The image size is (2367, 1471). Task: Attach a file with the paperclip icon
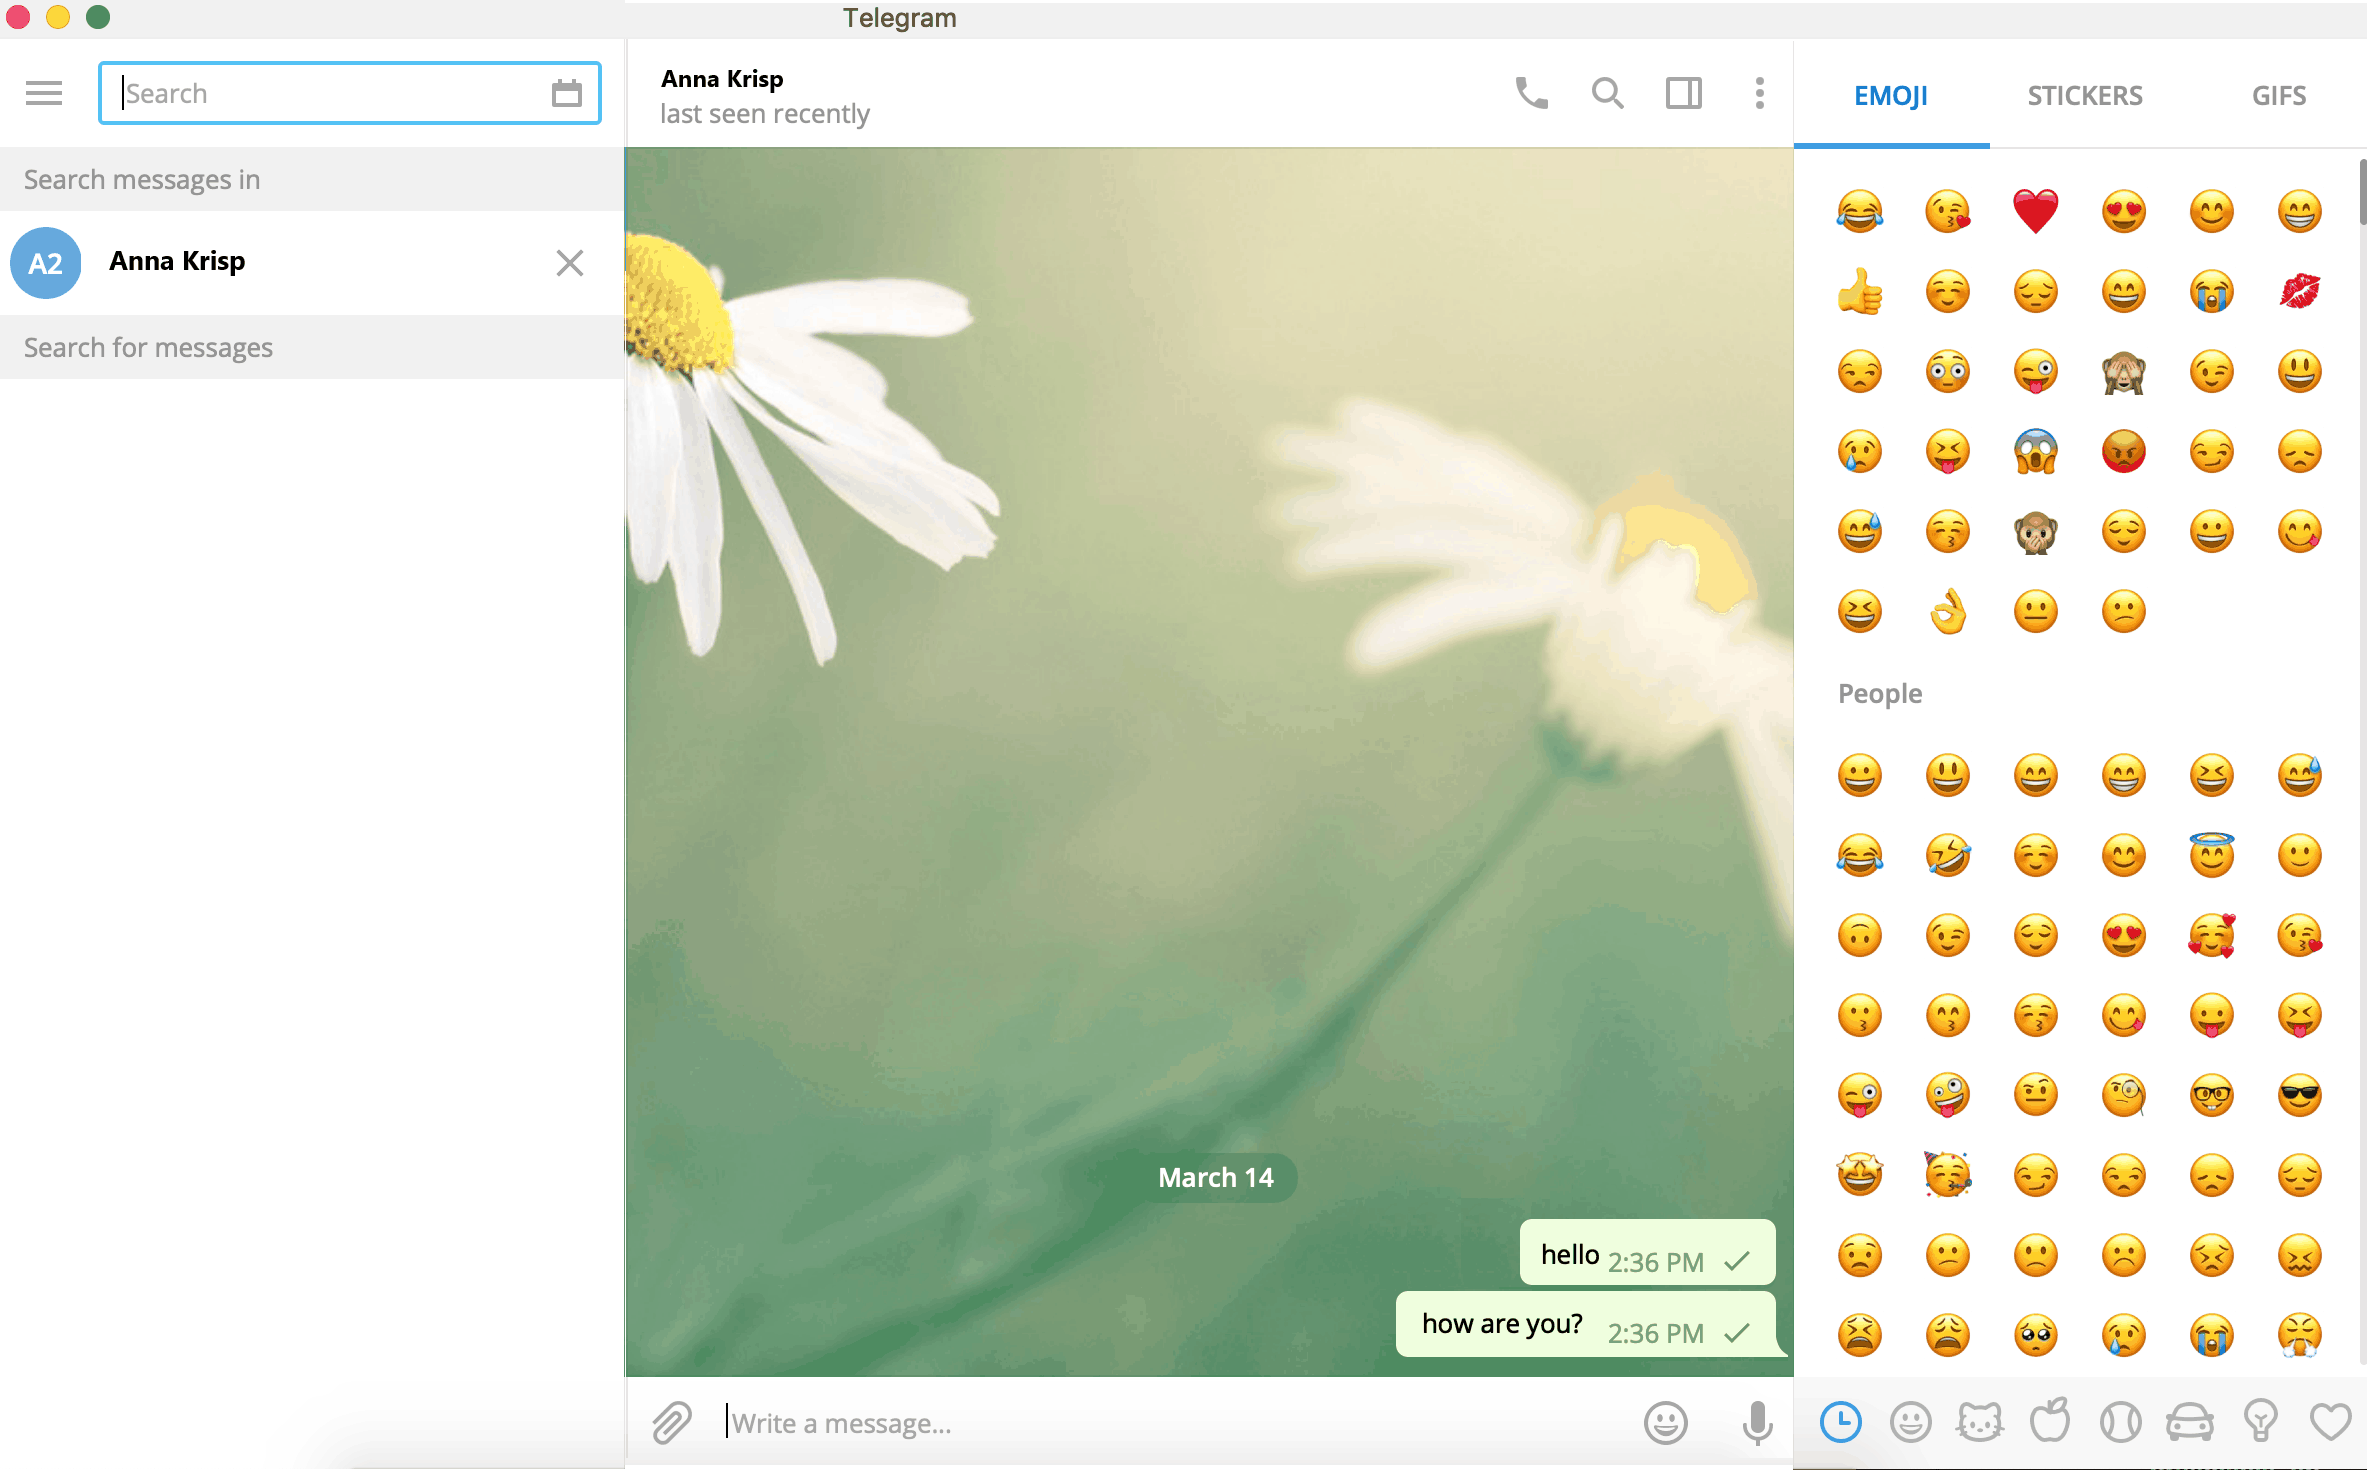pos(672,1422)
